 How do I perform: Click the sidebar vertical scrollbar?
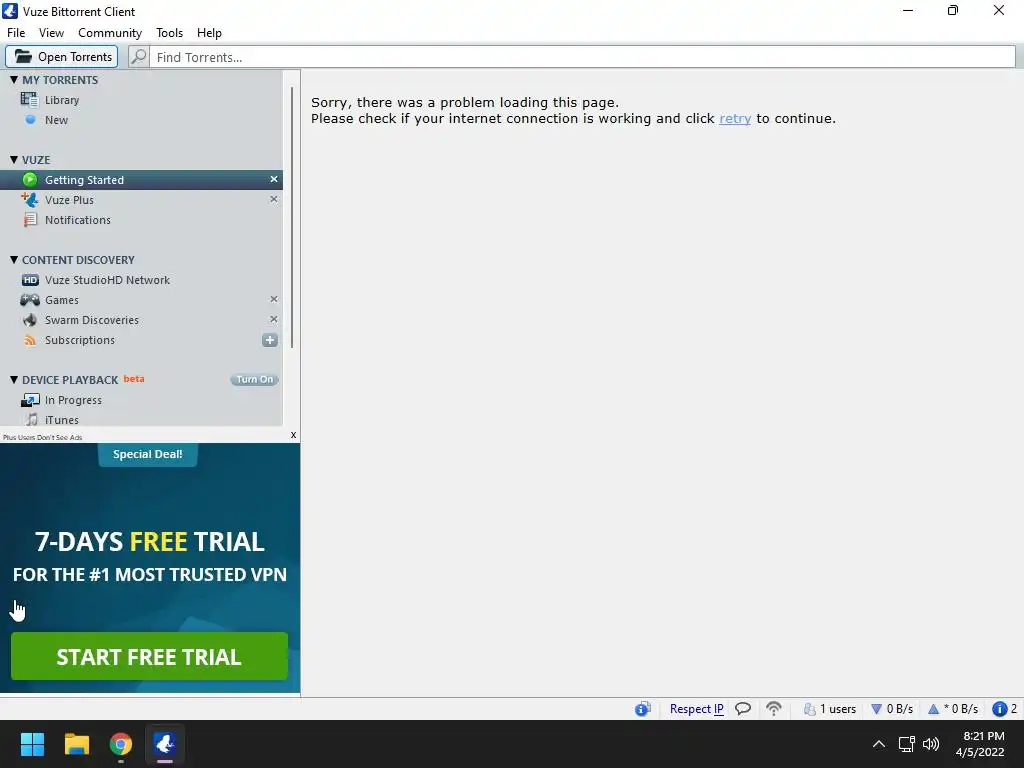pos(292,217)
